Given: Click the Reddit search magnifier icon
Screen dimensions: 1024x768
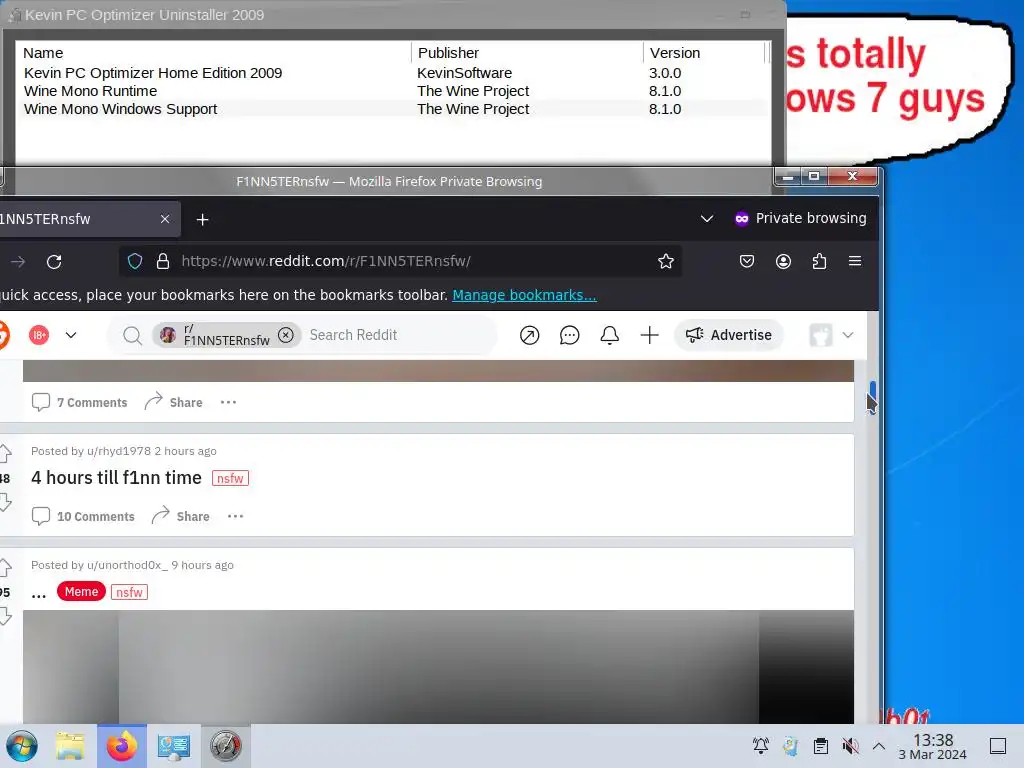Looking at the screenshot, I should (x=133, y=336).
